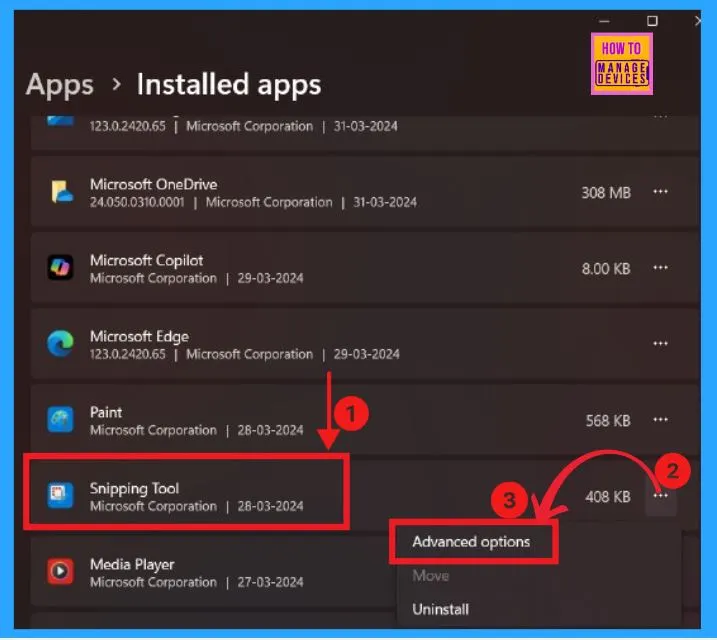717x640 pixels.
Task: Click the 408 KB size value
Action: [608, 496]
